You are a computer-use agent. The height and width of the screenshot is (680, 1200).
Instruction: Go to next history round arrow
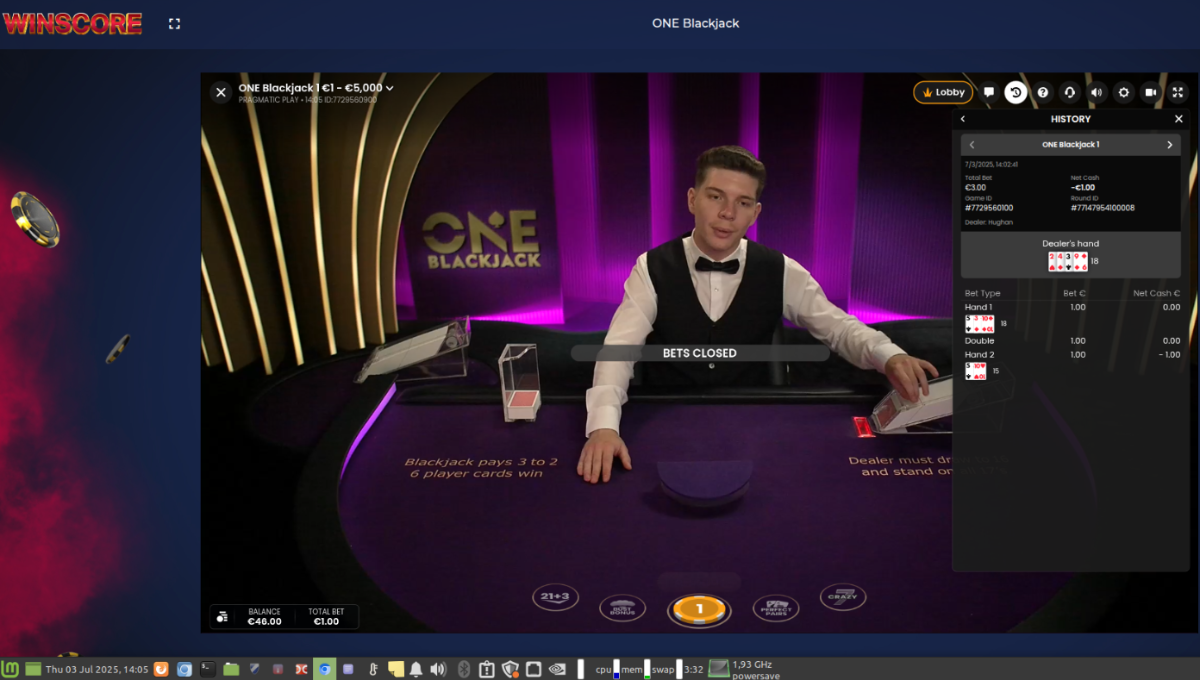point(1169,145)
